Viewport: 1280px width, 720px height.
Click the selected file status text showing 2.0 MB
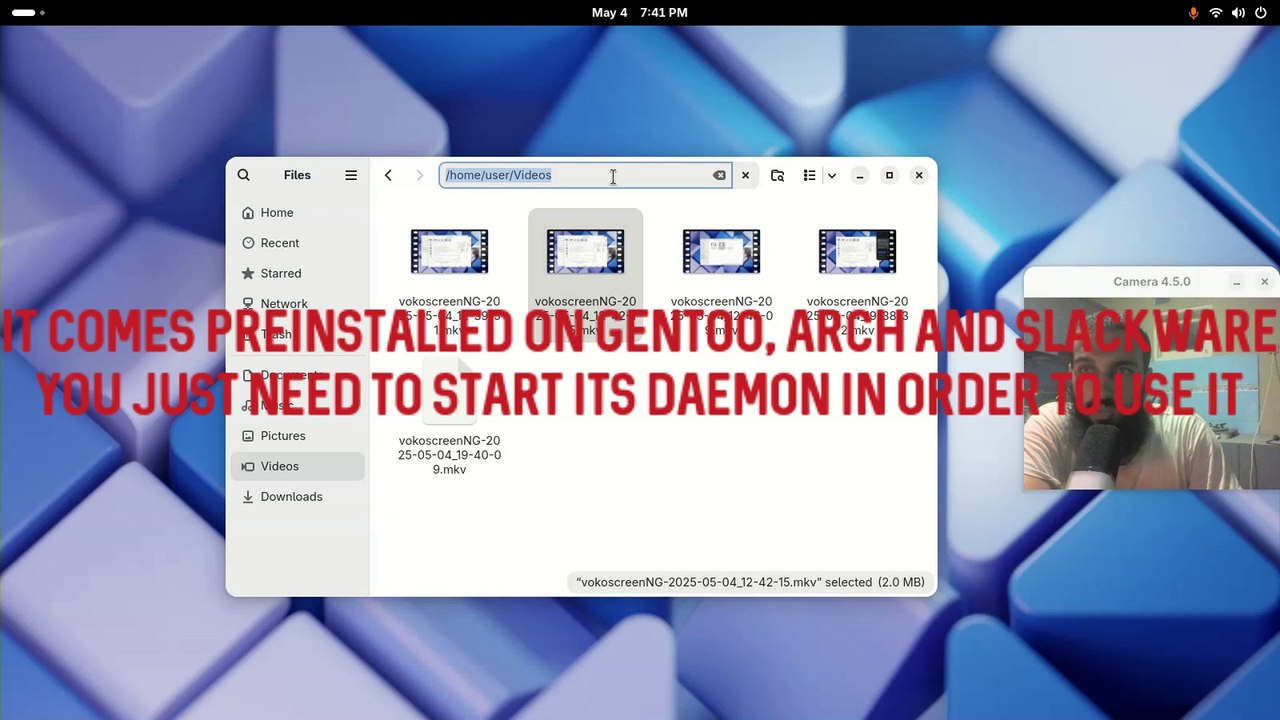point(750,582)
